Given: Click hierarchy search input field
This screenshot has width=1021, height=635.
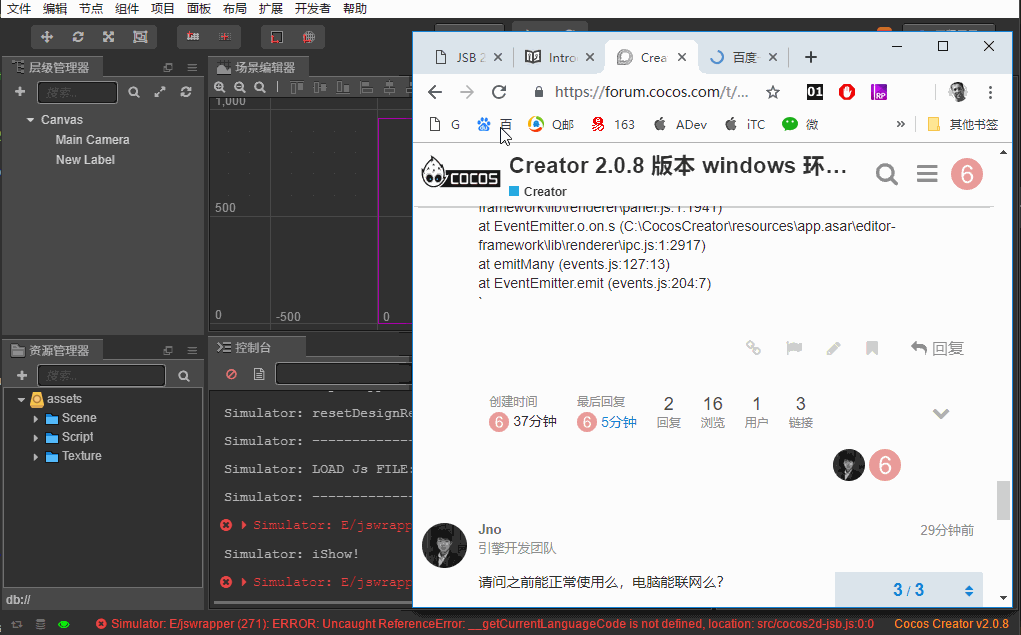Looking at the screenshot, I should click(x=77, y=92).
